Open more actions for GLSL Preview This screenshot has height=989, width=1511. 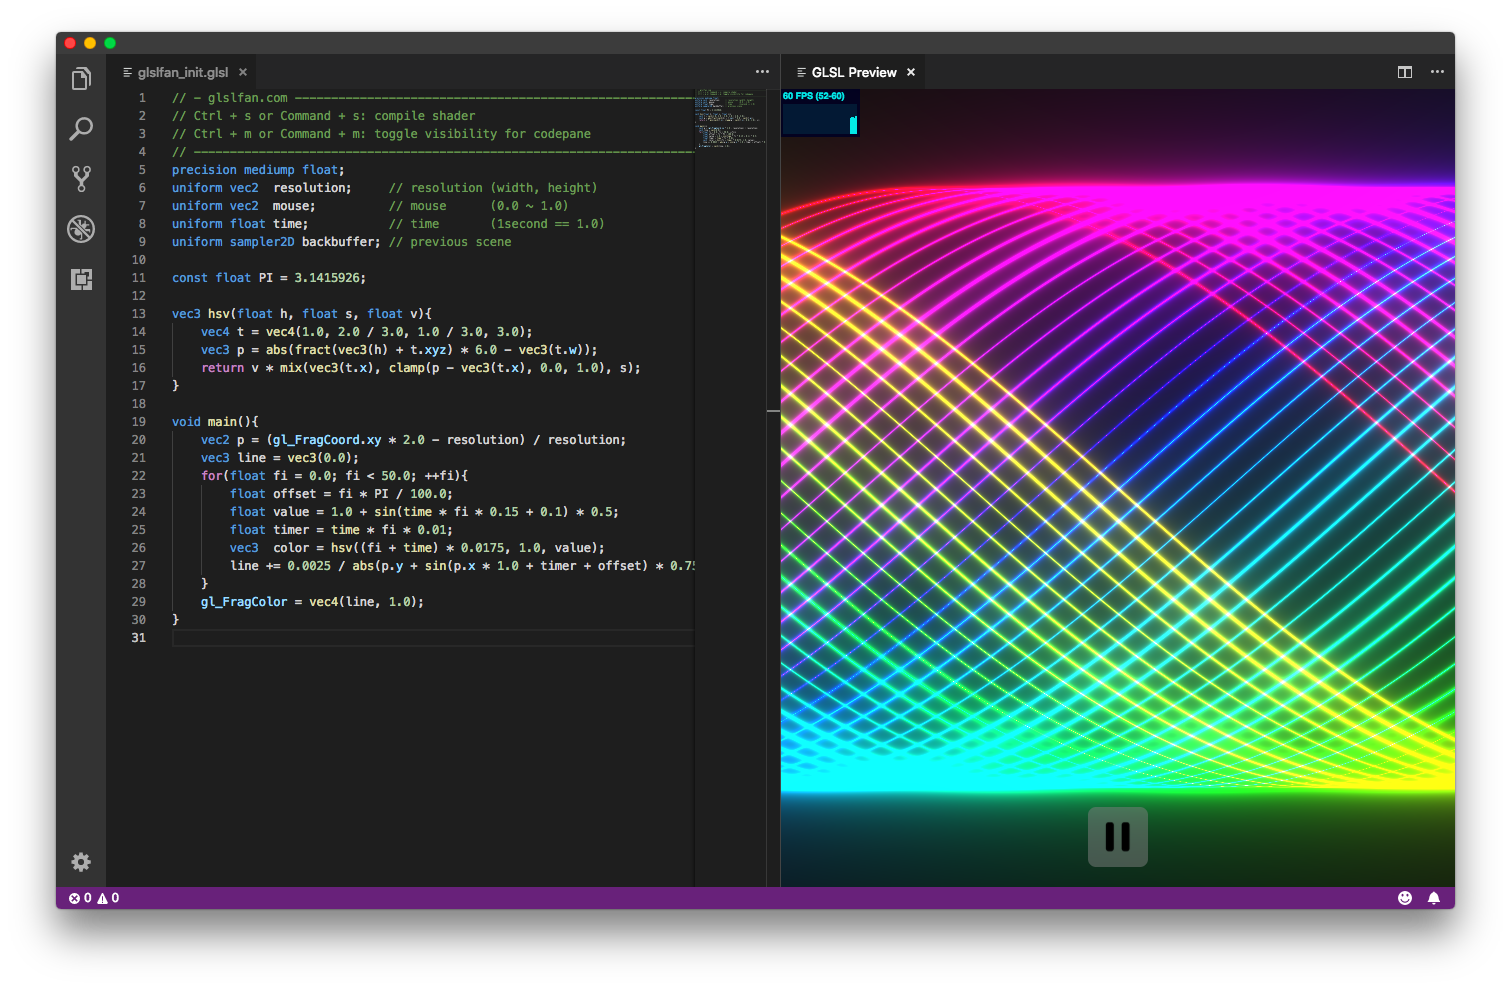(1437, 72)
